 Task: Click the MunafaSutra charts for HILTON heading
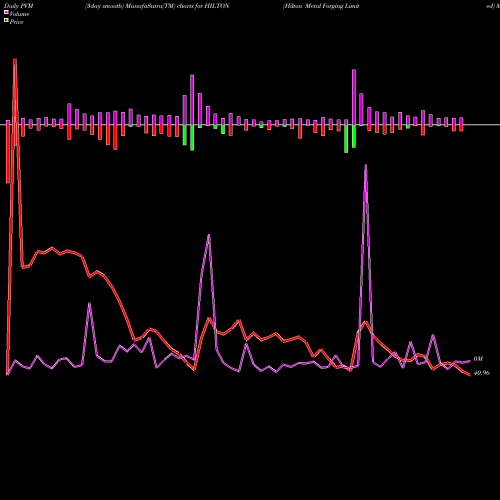(x=157, y=6)
